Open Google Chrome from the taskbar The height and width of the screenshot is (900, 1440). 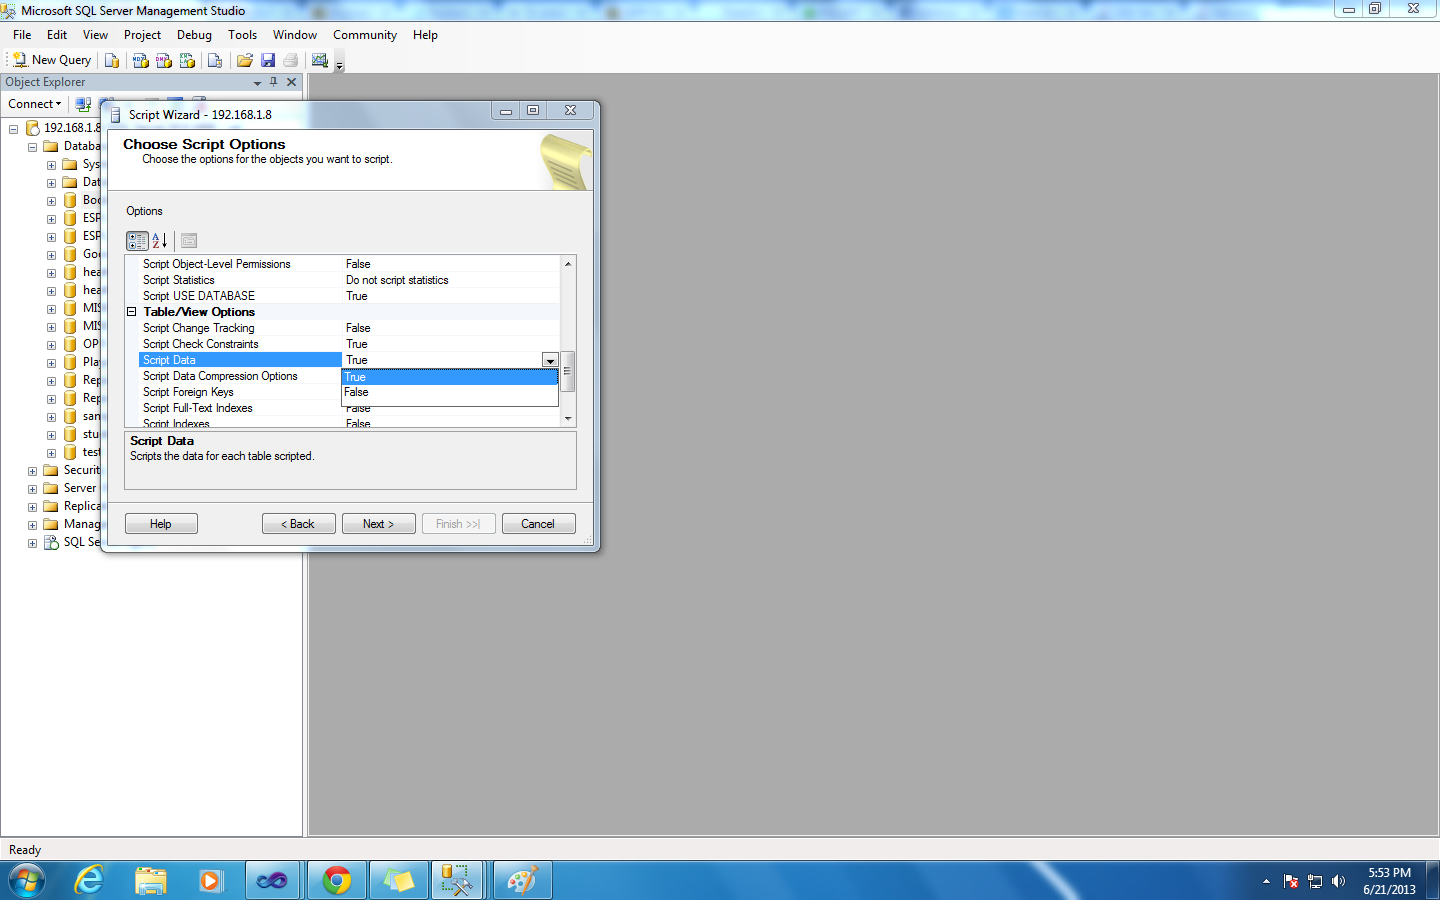337,881
